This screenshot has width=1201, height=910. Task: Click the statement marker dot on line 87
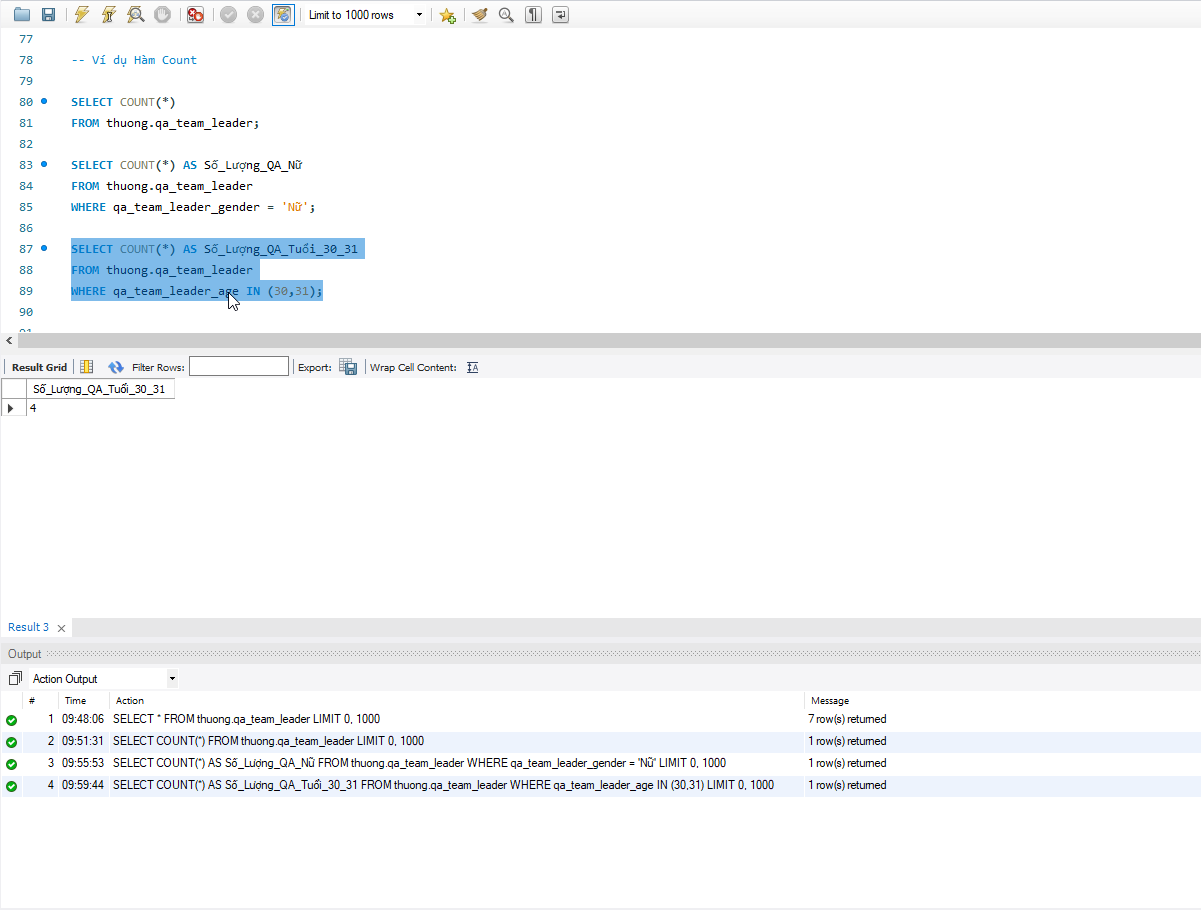click(x=44, y=248)
